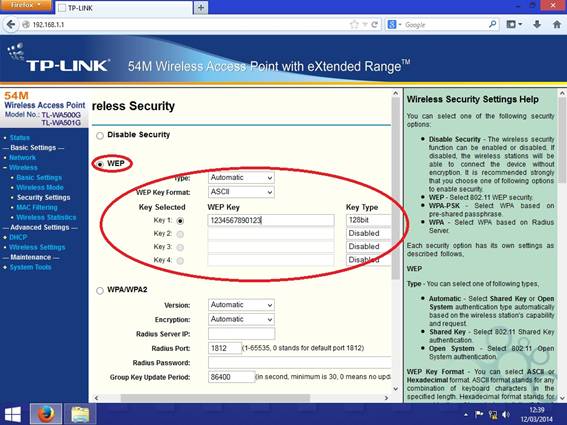Show hidden tray icons arrow

click(x=466, y=415)
